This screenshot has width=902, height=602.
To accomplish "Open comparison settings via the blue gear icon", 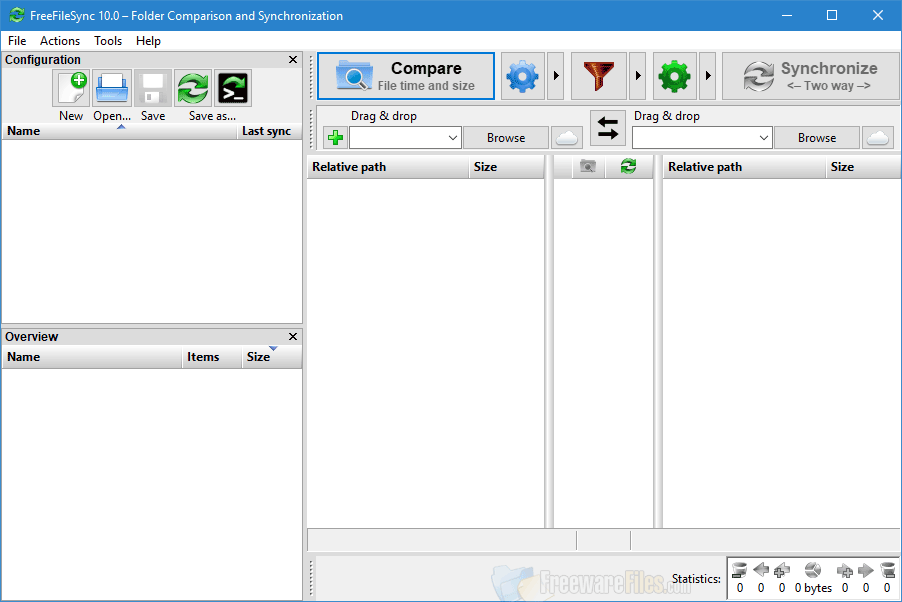I will click(522, 75).
